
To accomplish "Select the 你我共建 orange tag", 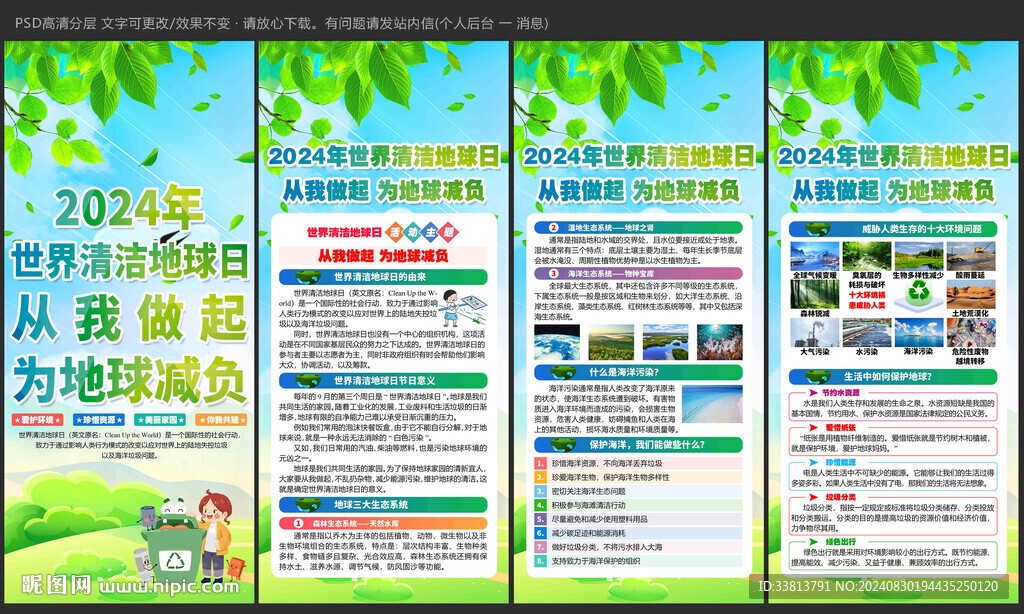I will 221,420.
